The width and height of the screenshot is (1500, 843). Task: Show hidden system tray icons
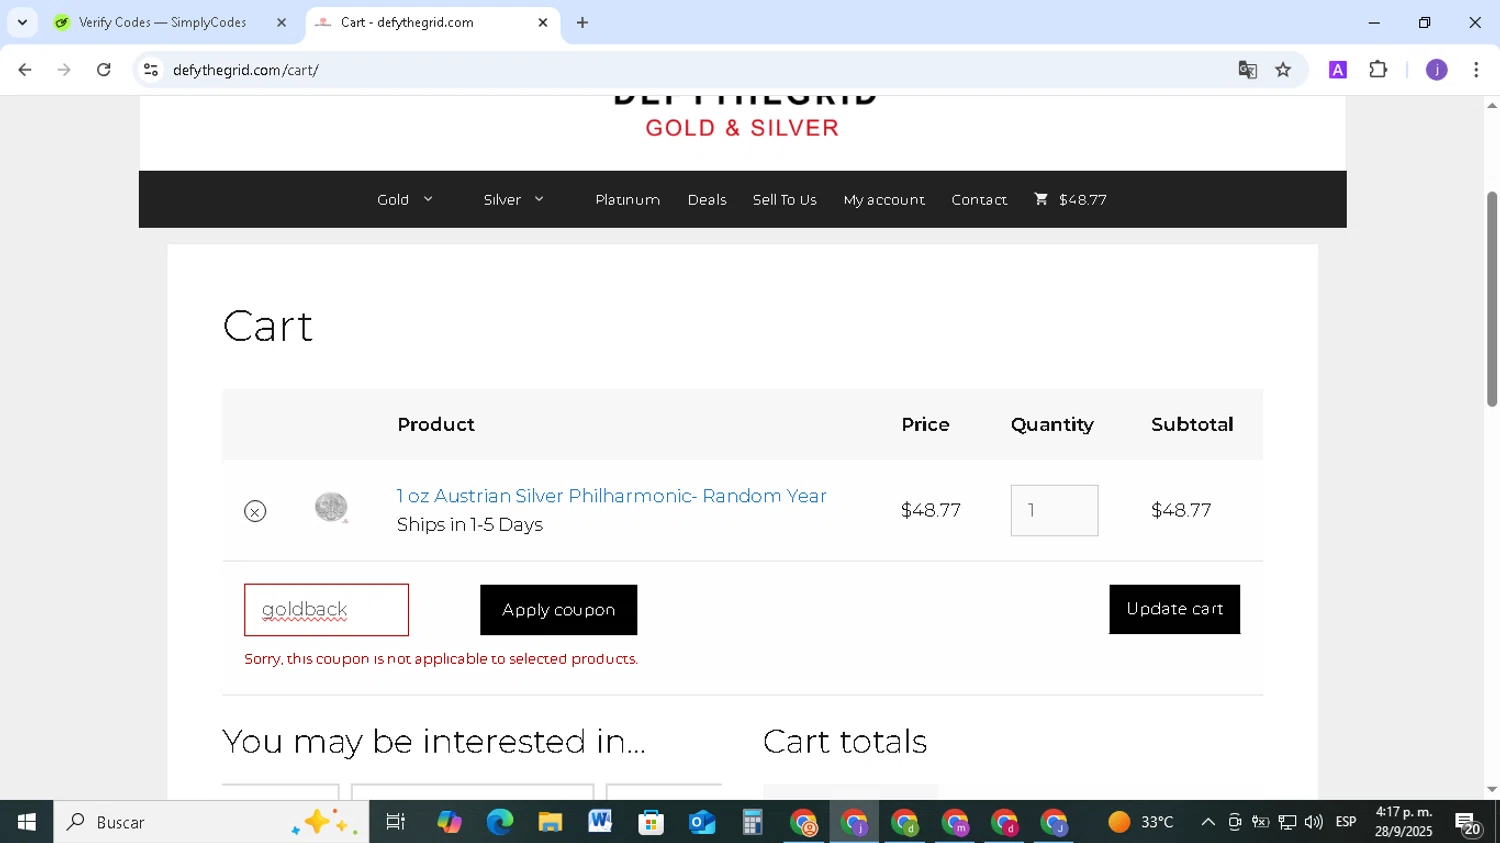point(1208,822)
